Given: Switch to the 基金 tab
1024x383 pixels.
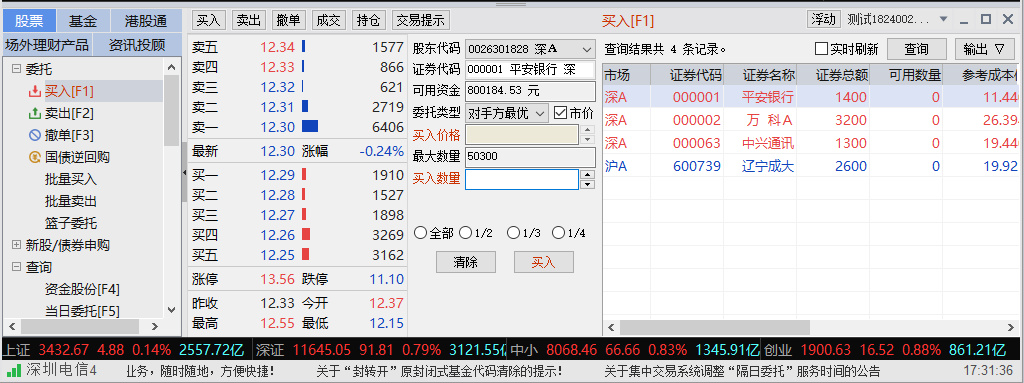Looking at the screenshot, I should pyautogui.click(x=83, y=21).
